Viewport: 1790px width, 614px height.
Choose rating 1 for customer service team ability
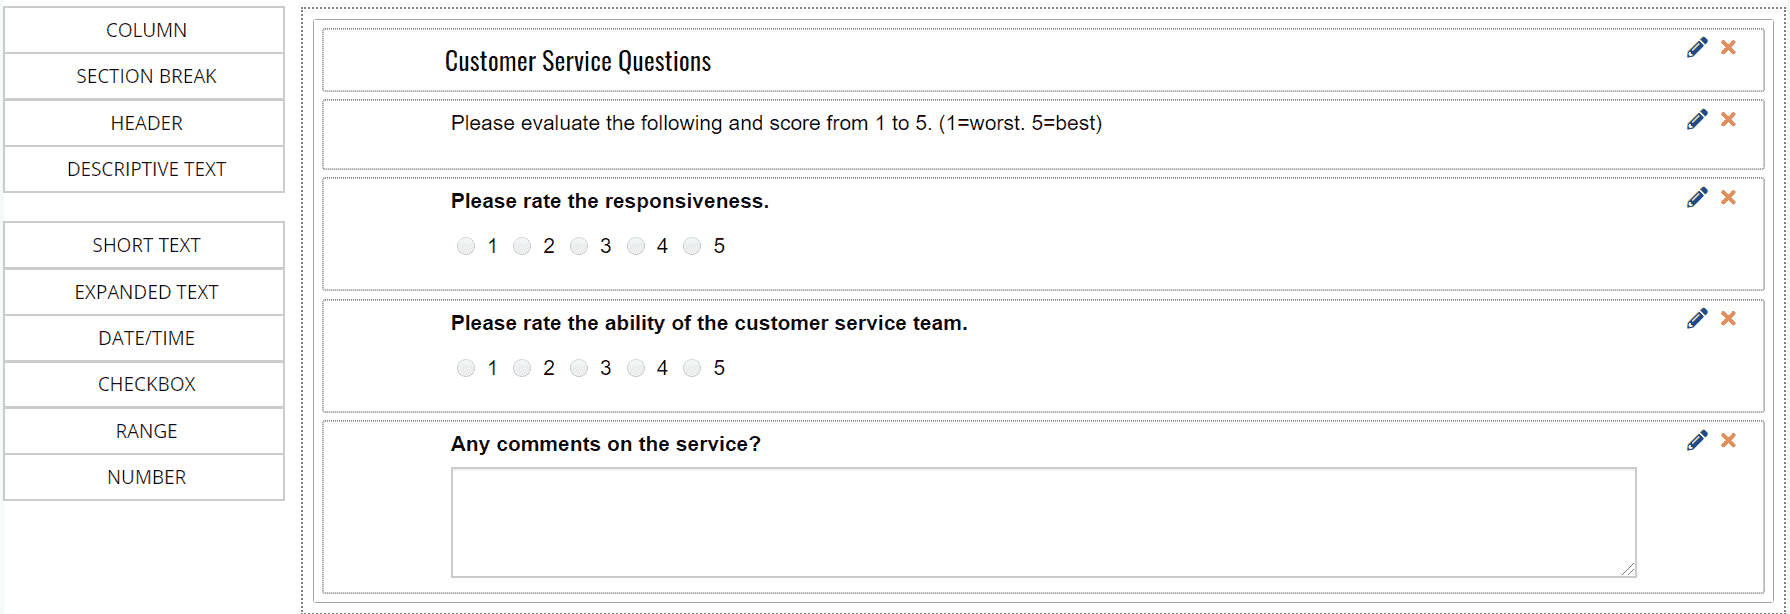tap(466, 368)
